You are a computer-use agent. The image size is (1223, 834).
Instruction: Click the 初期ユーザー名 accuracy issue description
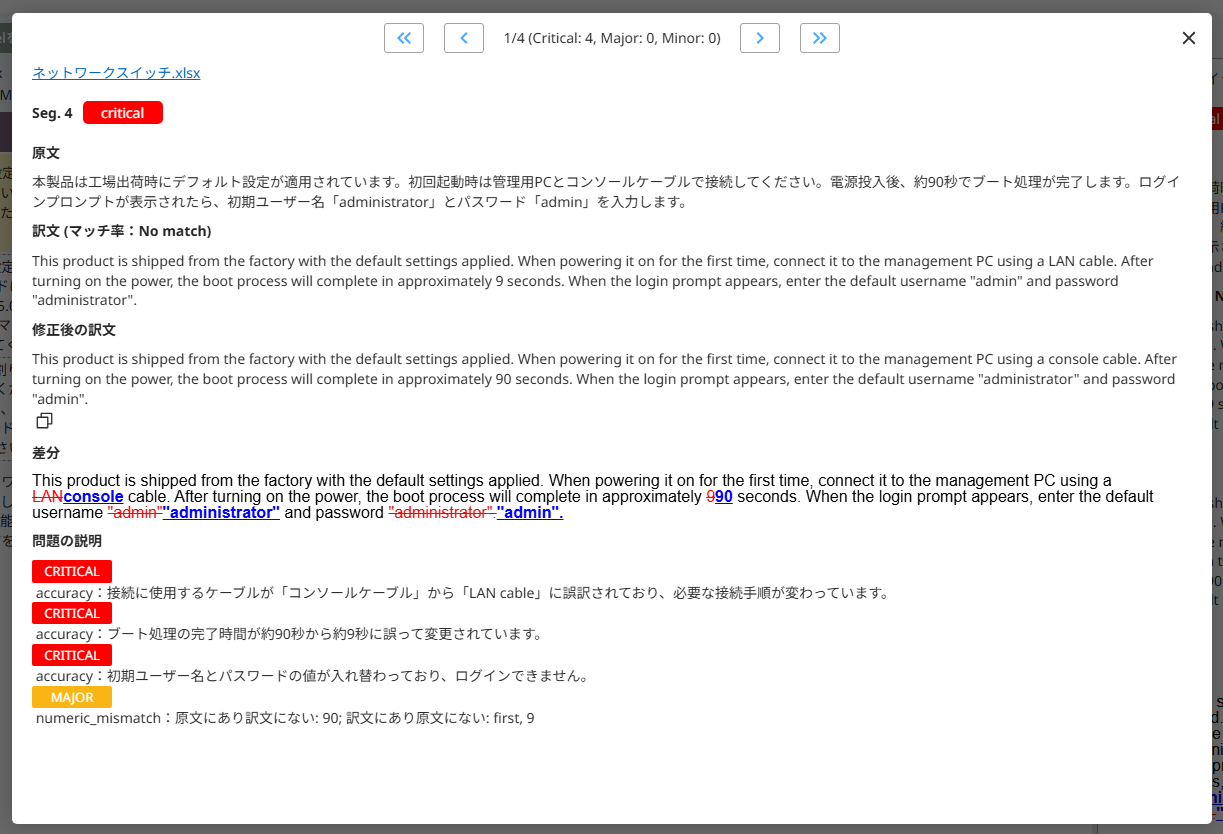[313, 676]
